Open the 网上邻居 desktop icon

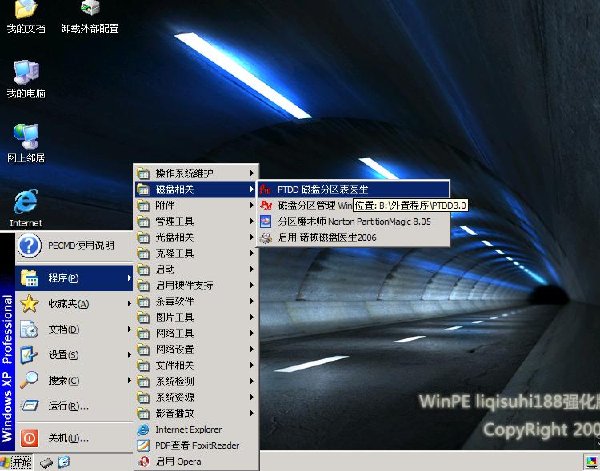pyautogui.click(x=26, y=143)
